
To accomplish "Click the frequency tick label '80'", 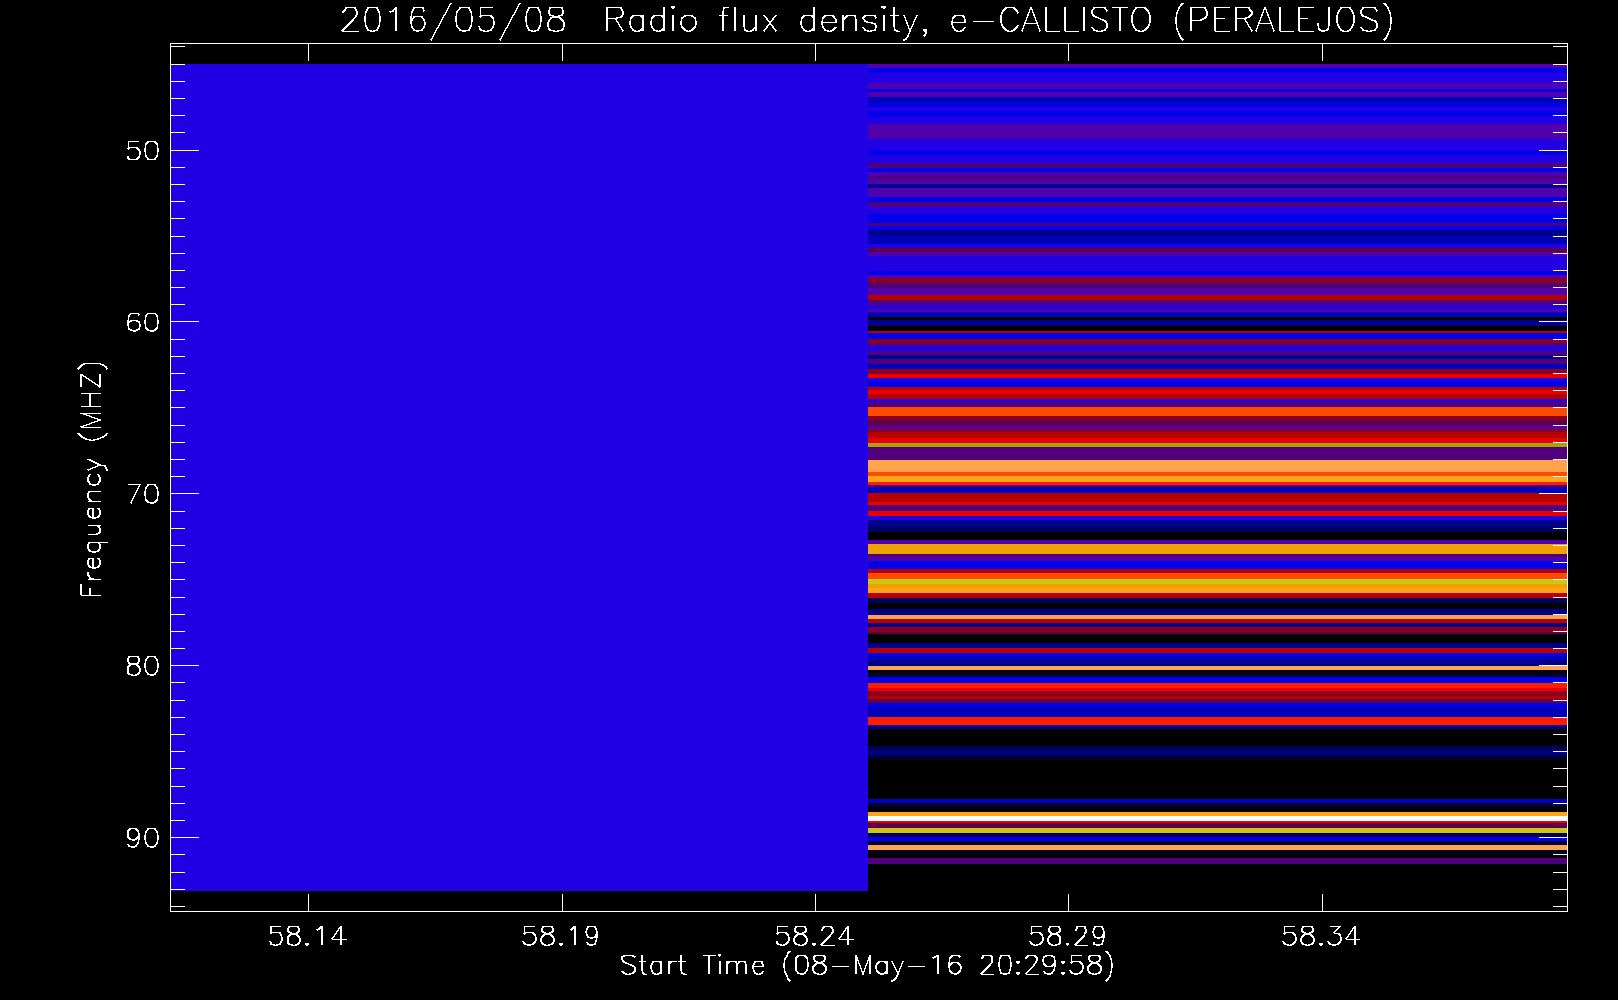I will tap(143, 666).
